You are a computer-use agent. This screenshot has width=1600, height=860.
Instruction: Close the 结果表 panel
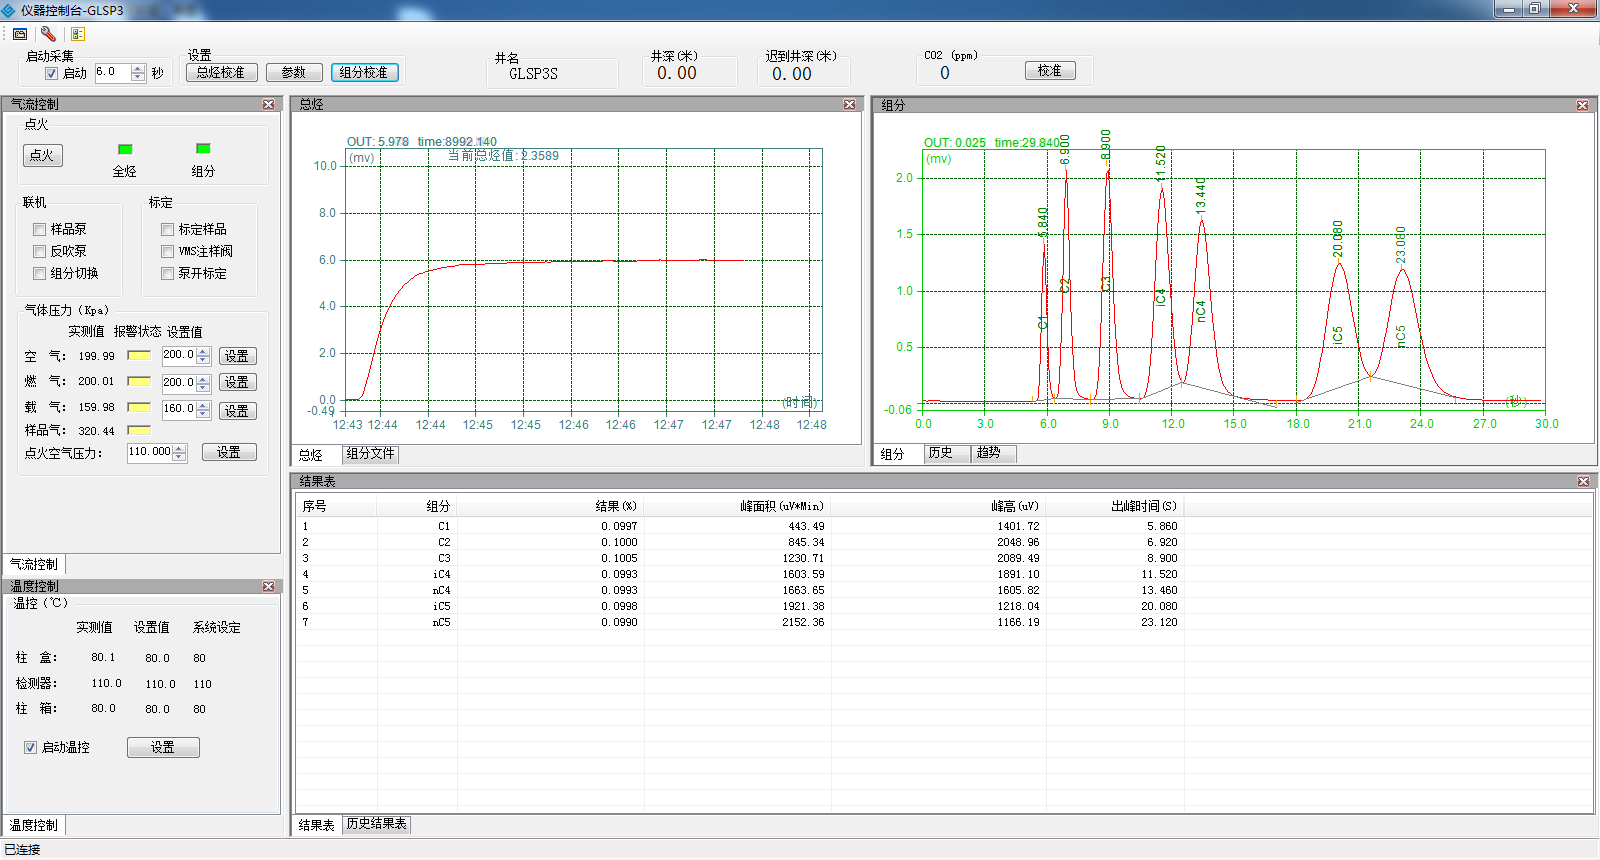[x=1583, y=481]
